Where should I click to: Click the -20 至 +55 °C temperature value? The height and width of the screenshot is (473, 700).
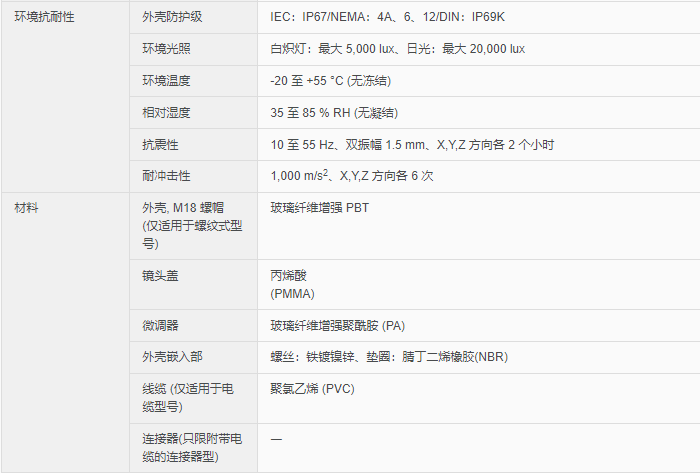coord(329,81)
